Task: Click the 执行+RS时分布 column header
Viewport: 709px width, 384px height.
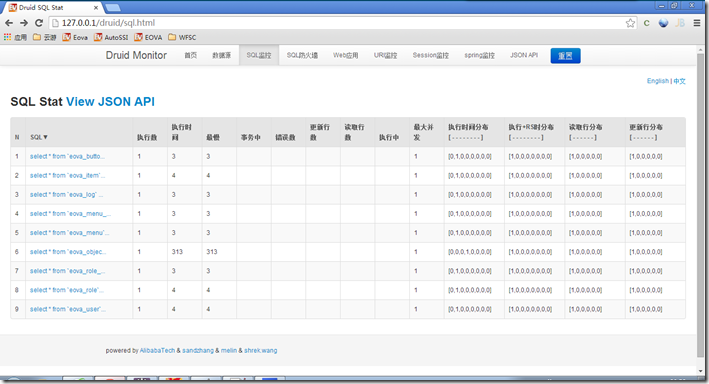Action: [531, 132]
